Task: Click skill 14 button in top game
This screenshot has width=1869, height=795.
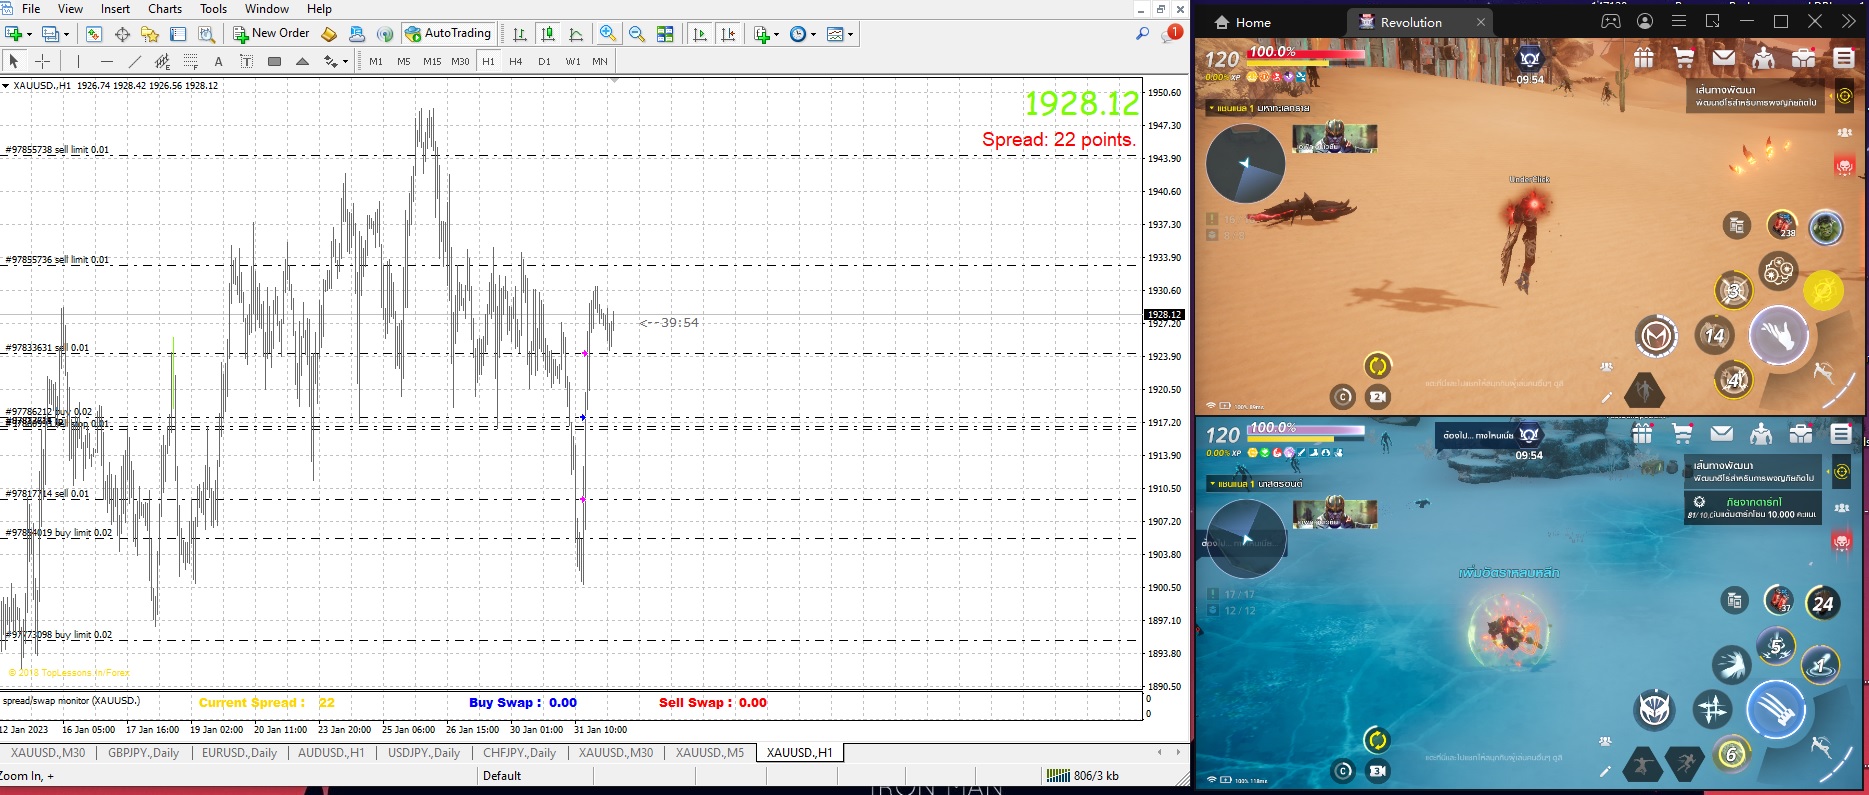Action: click(x=1714, y=336)
